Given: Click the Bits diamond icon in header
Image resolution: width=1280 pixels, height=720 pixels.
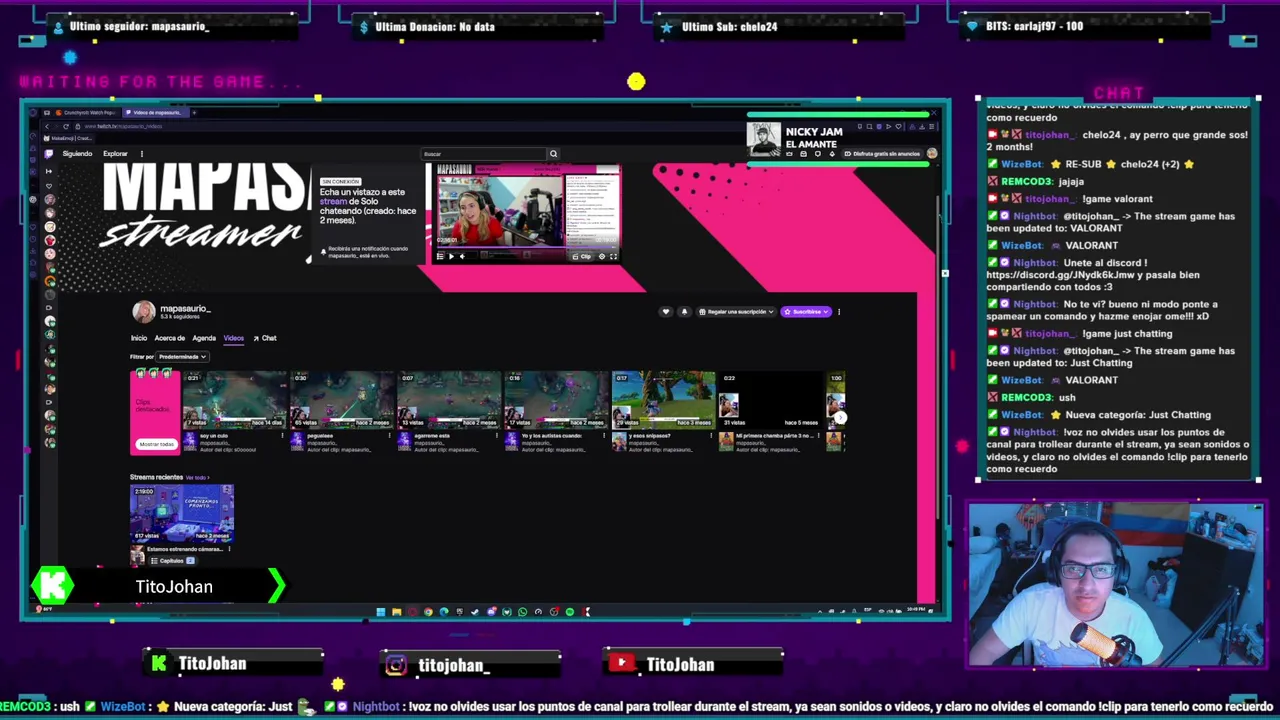Looking at the screenshot, I should coord(832,154).
